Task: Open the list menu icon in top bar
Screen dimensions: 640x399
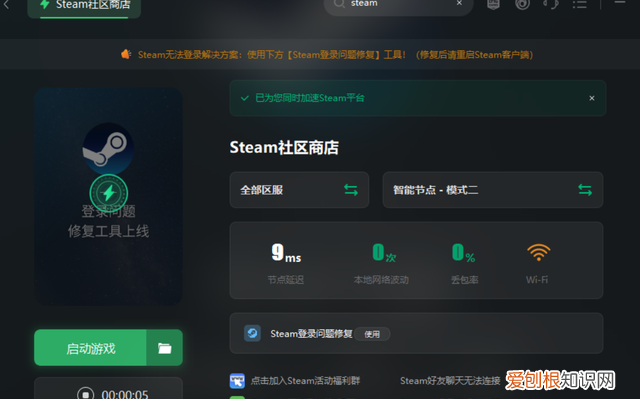Action: point(579,4)
